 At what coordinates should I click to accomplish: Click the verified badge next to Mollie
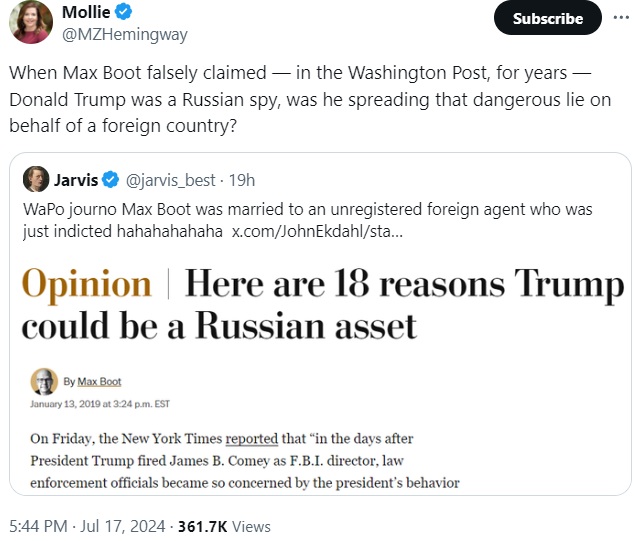click(x=124, y=13)
